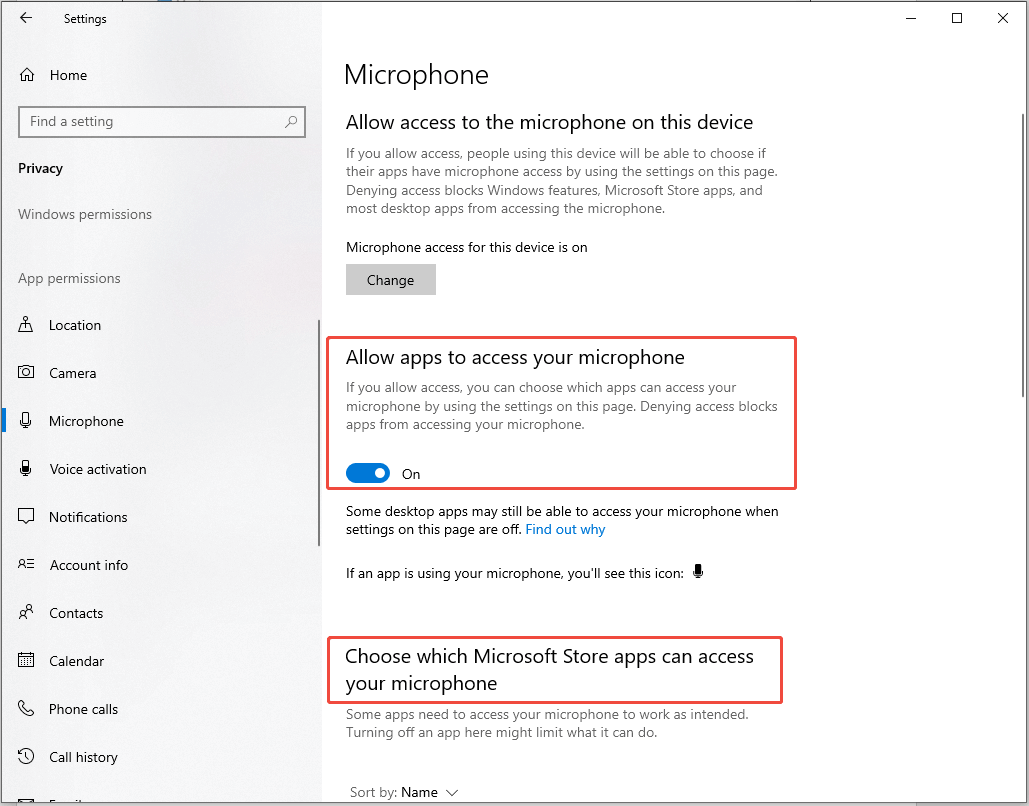
Task: Select the Voice activation icon
Action: click(25, 468)
